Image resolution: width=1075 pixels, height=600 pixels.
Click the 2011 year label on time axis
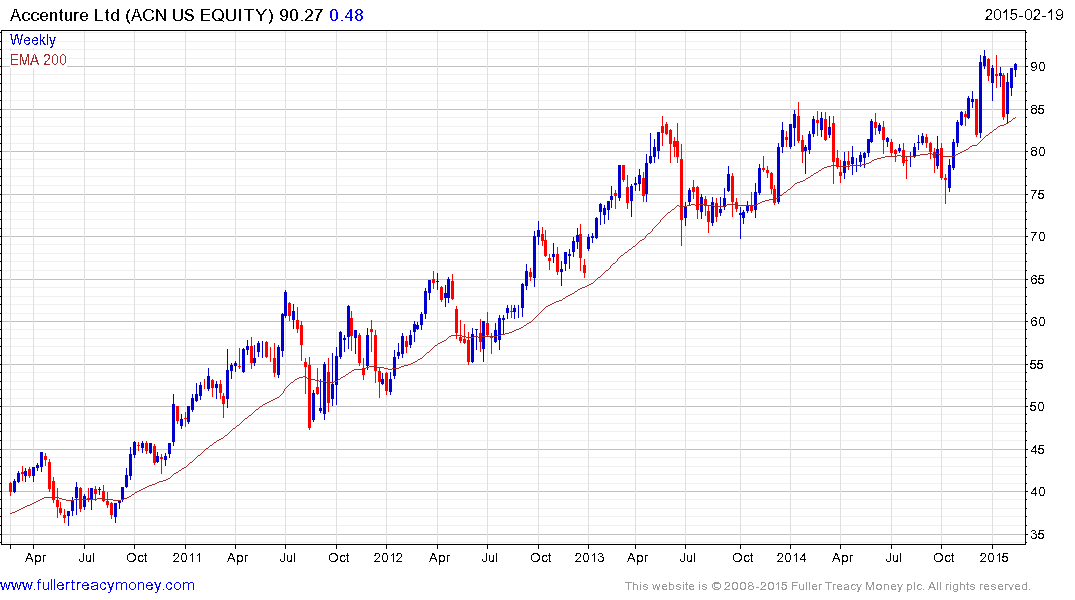187,557
